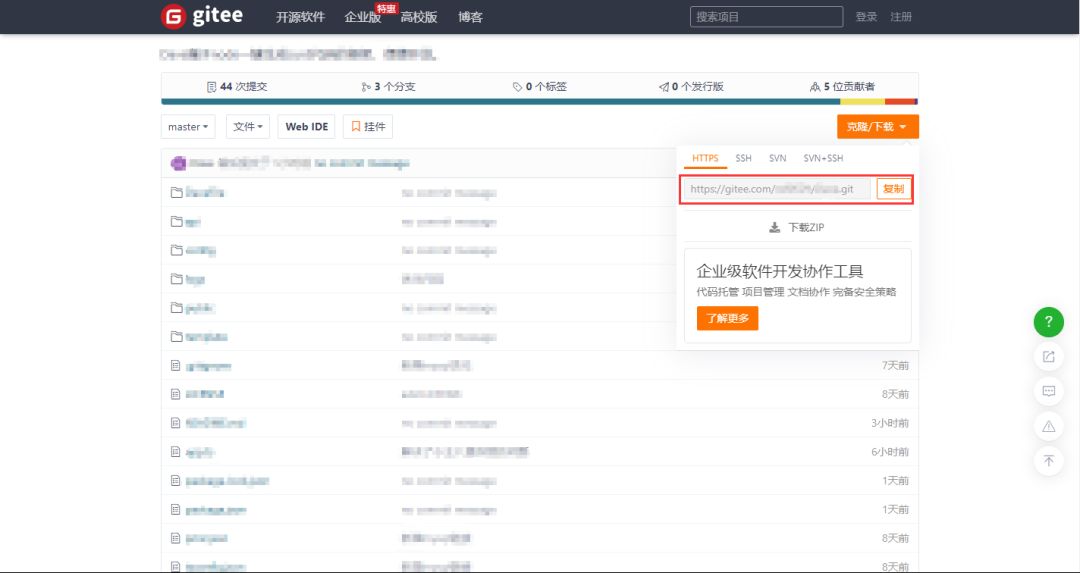Click the 登录 login link

[x=866, y=17]
